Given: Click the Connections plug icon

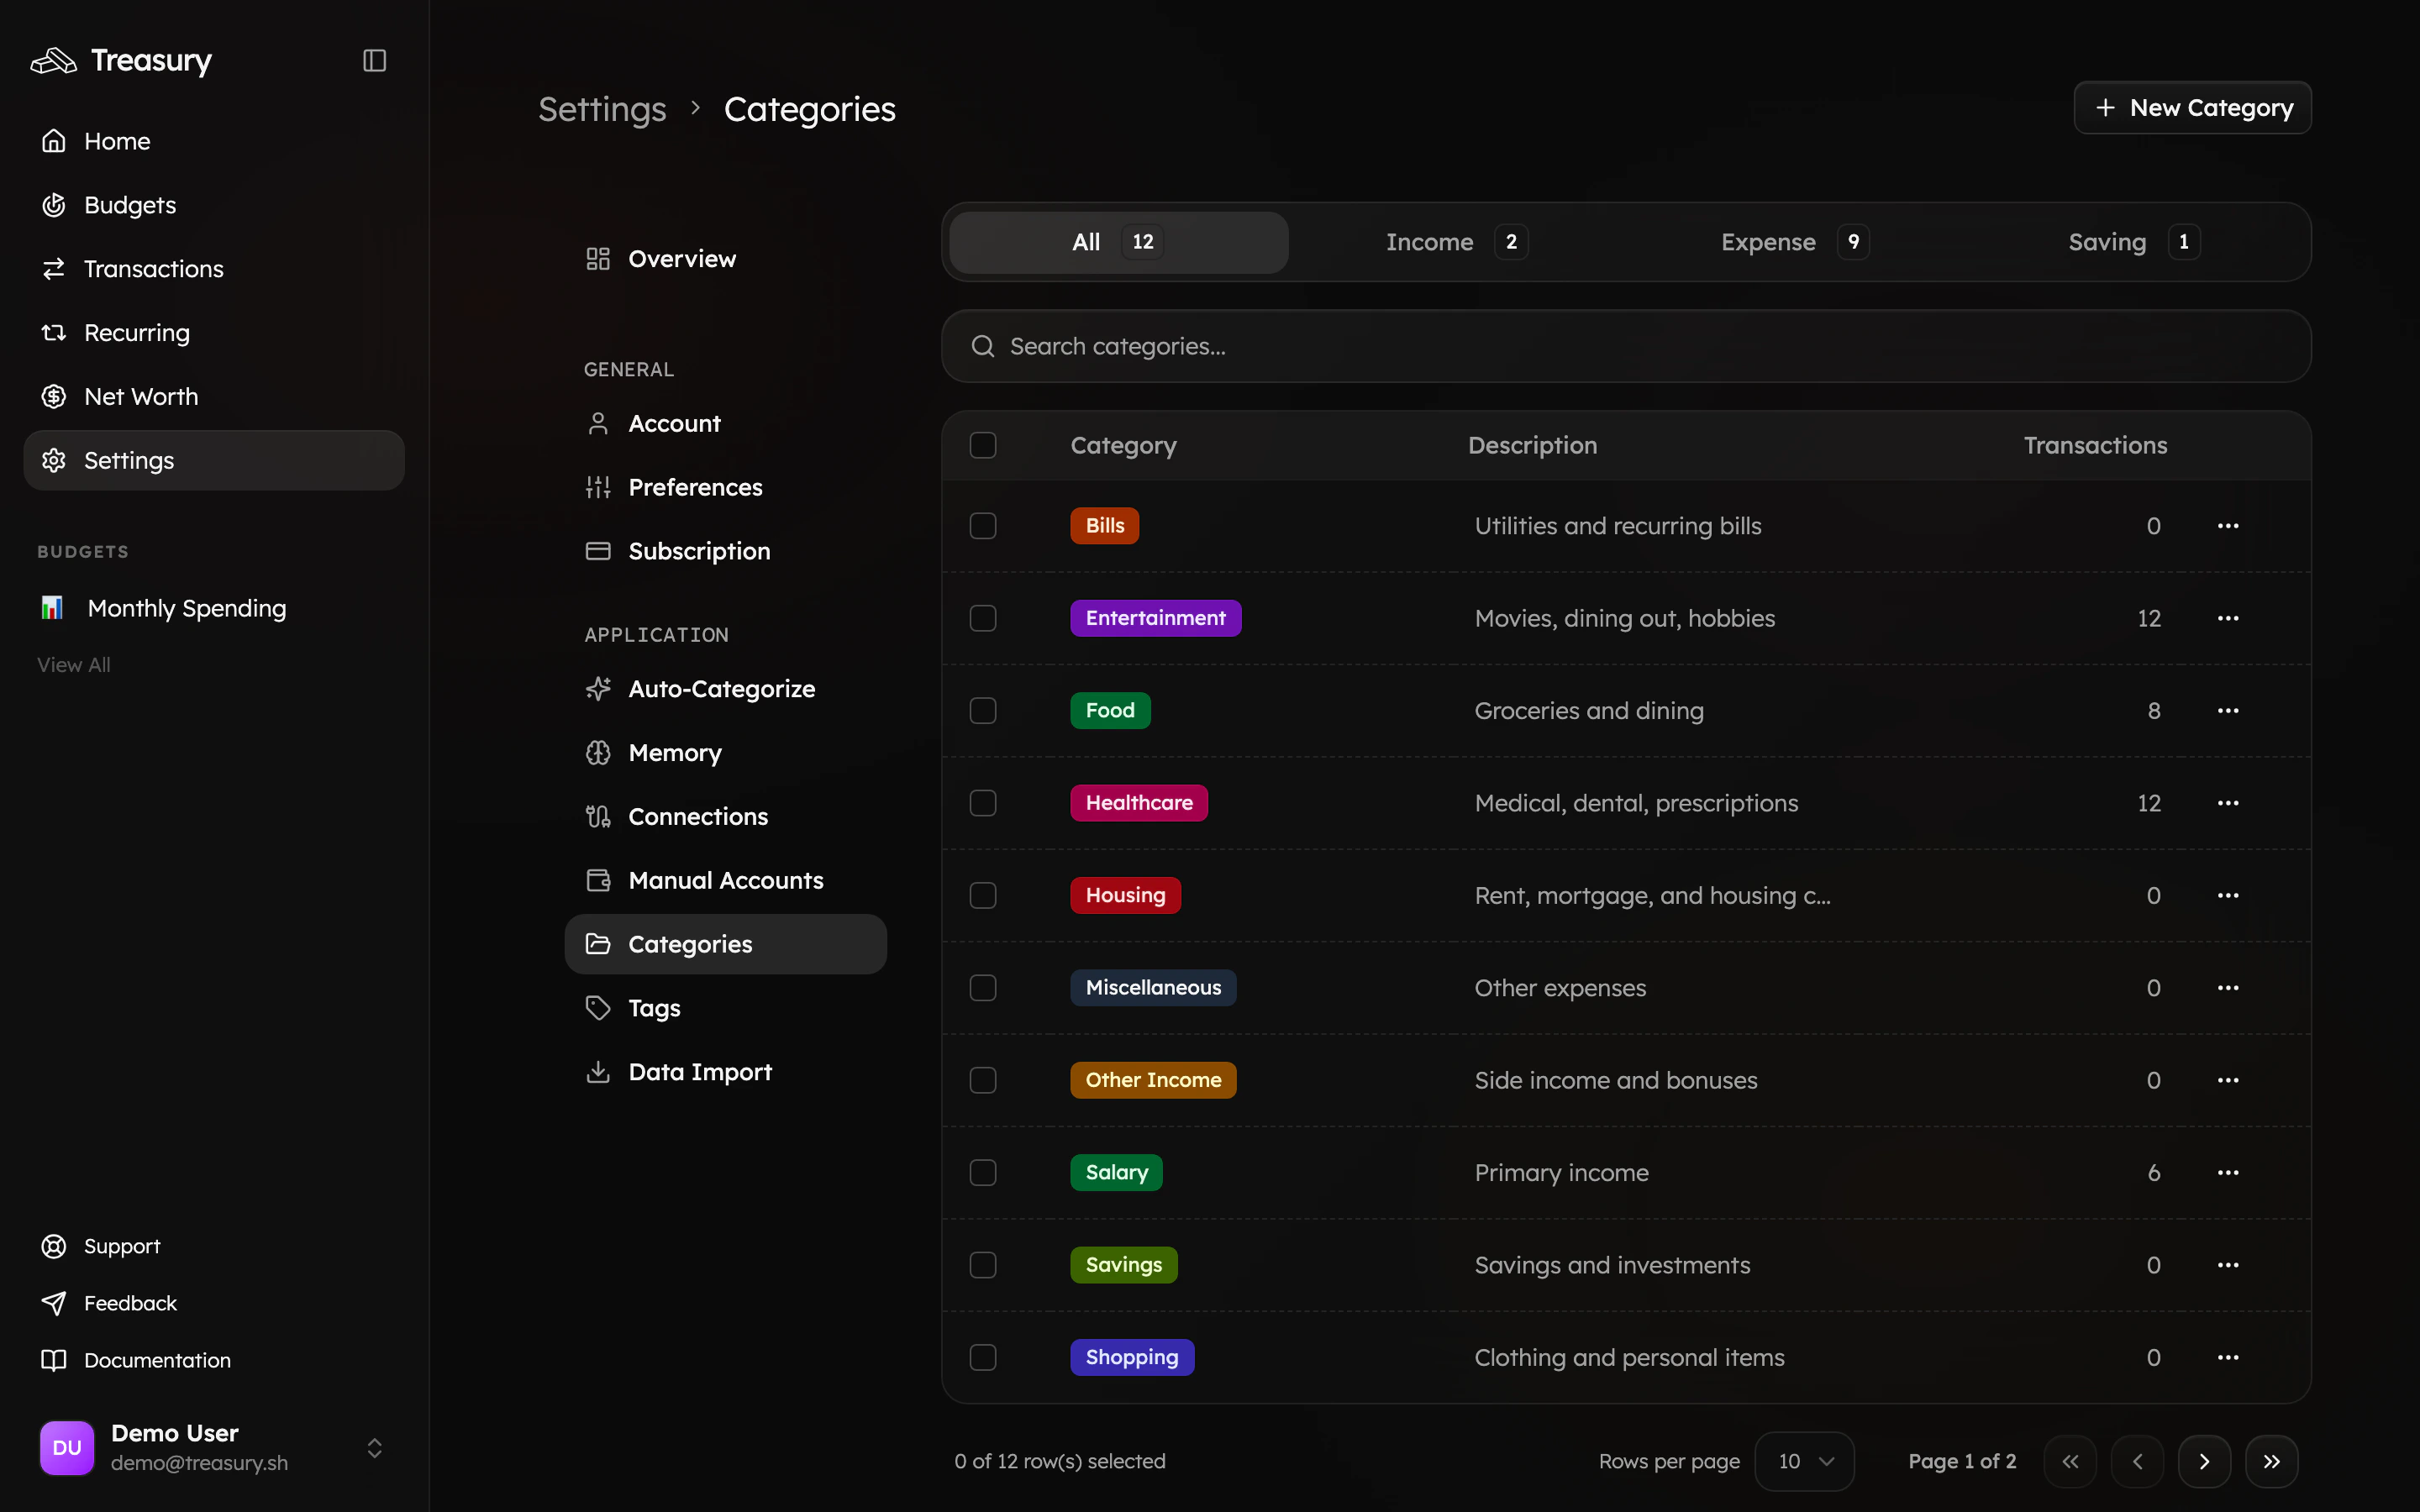Looking at the screenshot, I should click(x=598, y=817).
